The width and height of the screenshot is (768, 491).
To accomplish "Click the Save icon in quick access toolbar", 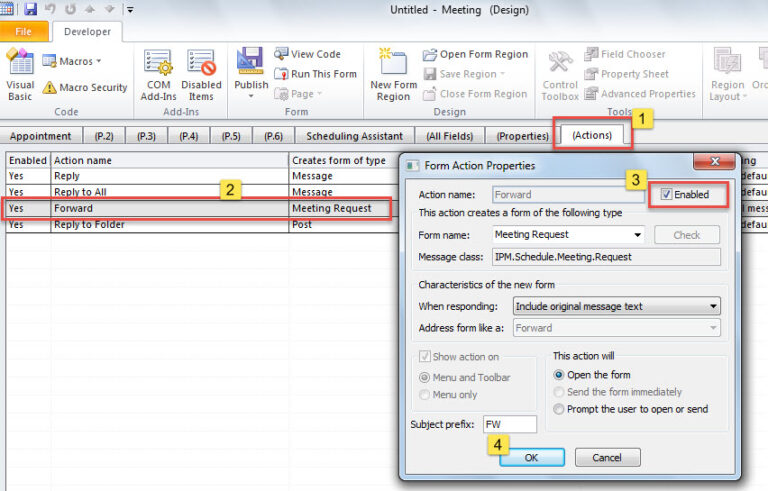I will tap(30, 9).
